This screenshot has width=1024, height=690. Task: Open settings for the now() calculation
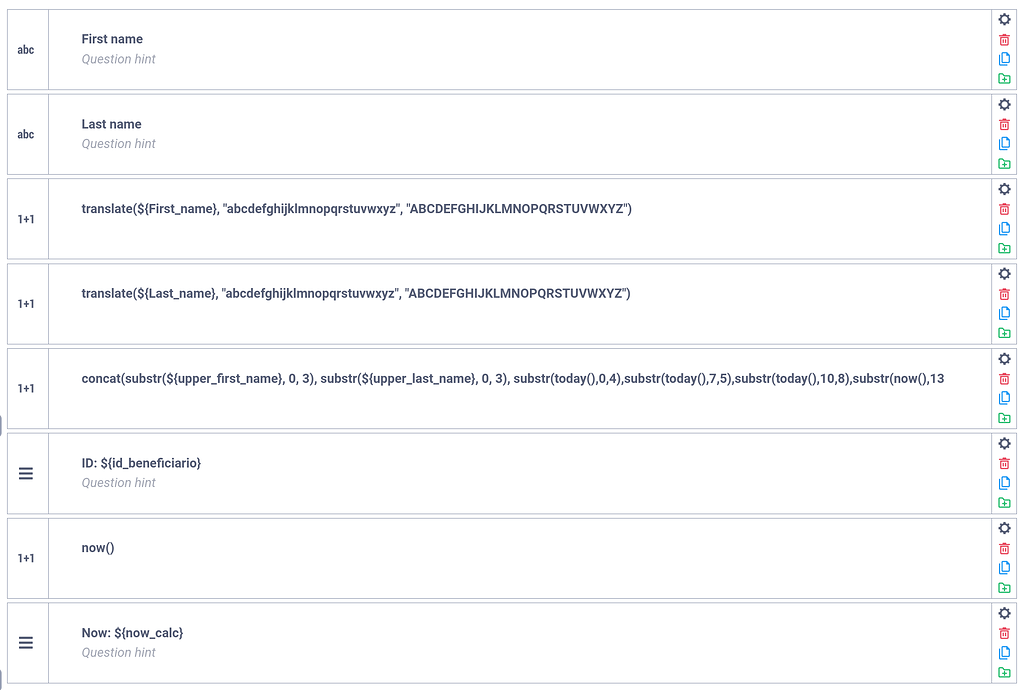tap(1004, 528)
